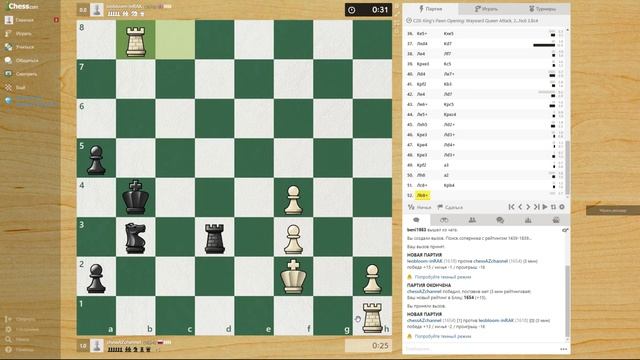Screen dimensions: 640x360
Task: Select the double speech bubbles tab
Action: pyautogui.click(x=500, y=220)
